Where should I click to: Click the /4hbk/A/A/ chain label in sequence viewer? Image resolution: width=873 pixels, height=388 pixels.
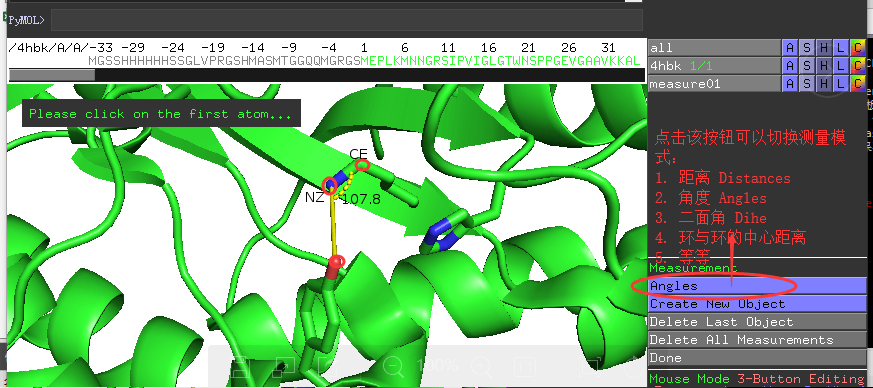(48, 48)
